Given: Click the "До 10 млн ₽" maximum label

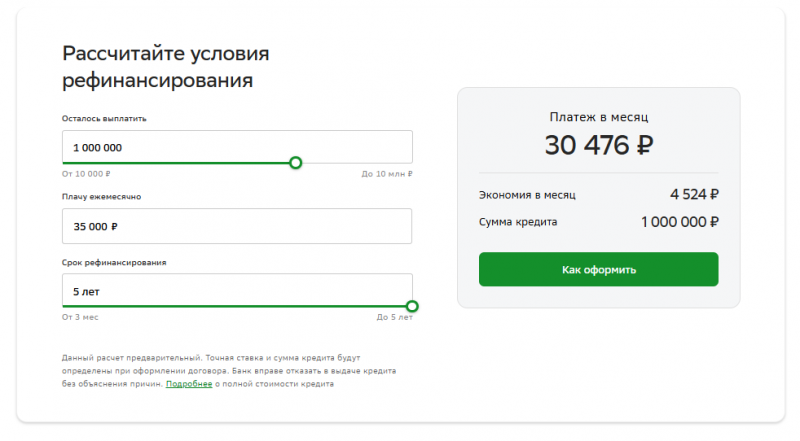Looking at the screenshot, I should pyautogui.click(x=387, y=174).
